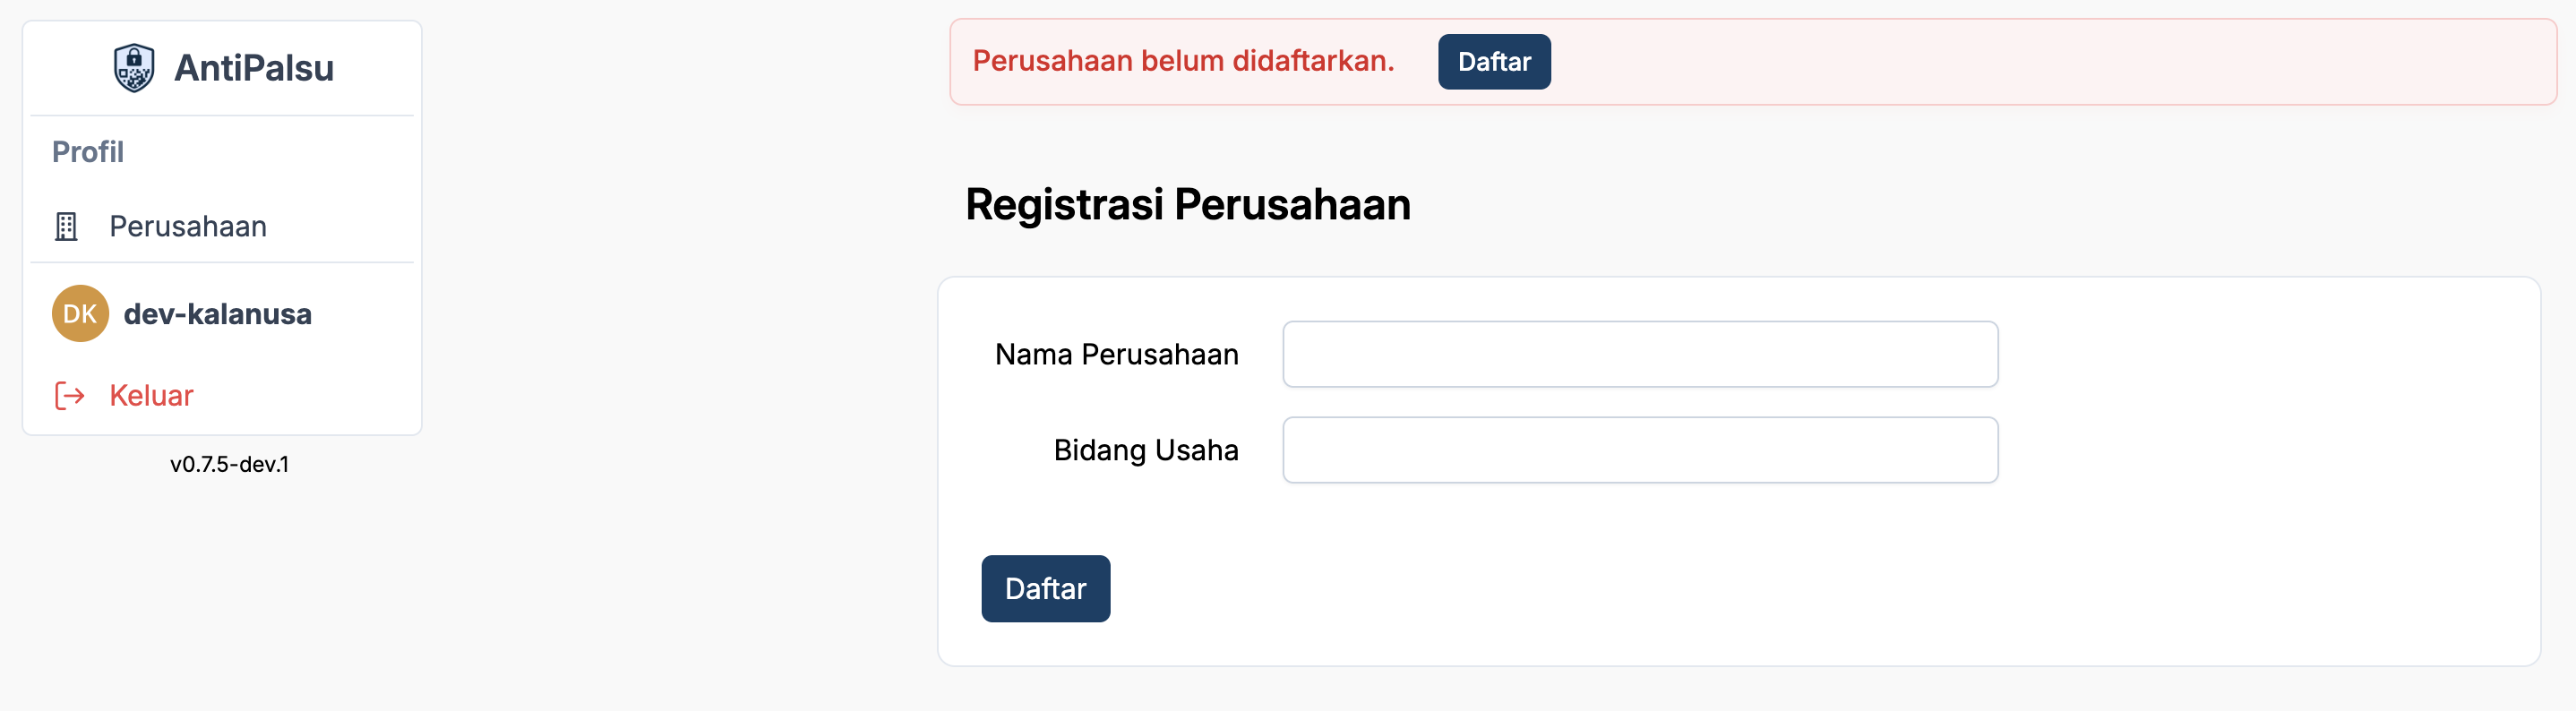Open the Perusahaan menu item

click(x=188, y=227)
